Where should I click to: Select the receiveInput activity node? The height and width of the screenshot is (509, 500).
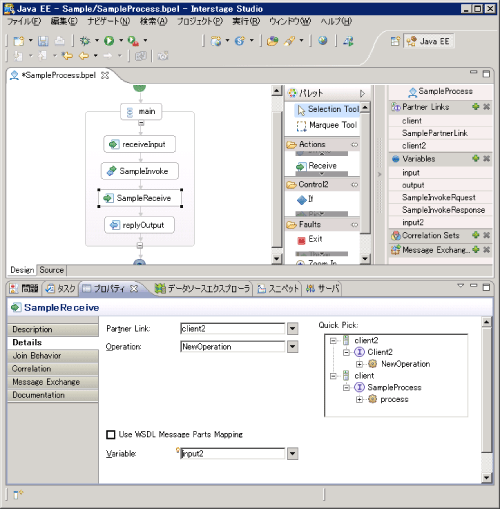[x=139, y=144]
